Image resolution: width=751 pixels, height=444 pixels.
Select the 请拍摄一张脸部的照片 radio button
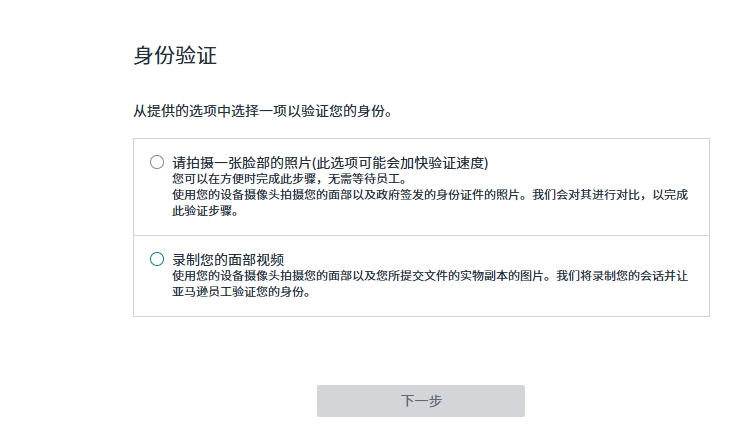pyautogui.click(x=157, y=162)
